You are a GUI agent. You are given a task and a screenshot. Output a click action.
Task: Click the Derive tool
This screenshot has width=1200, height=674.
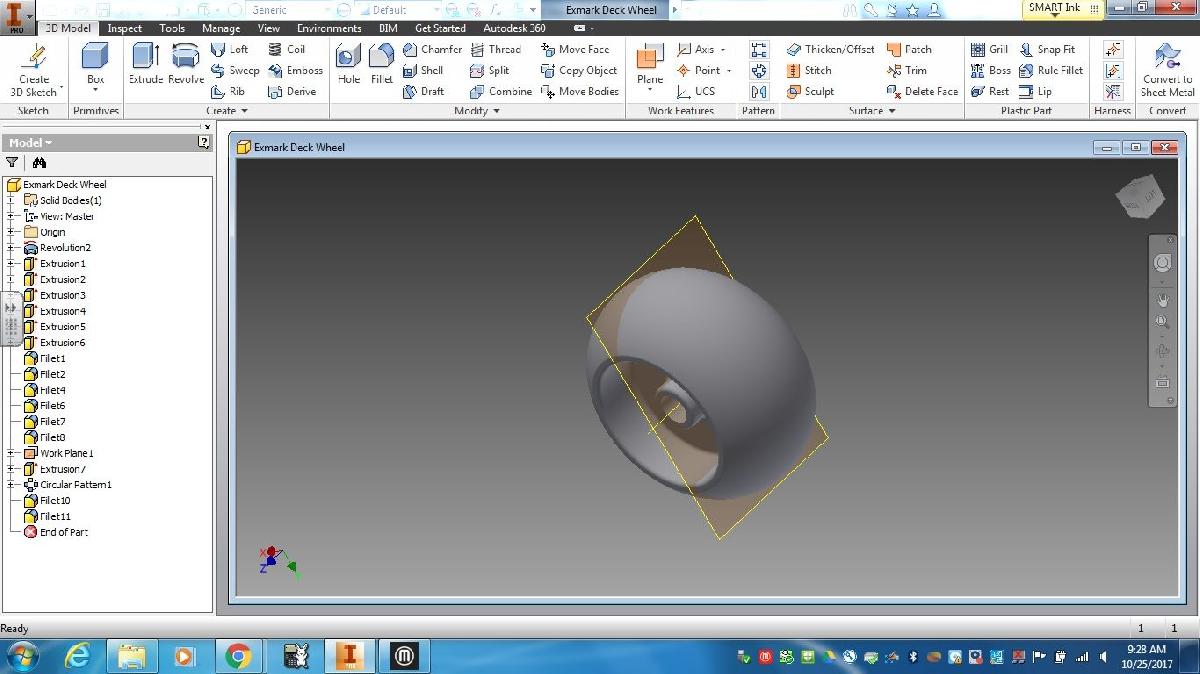[292, 91]
